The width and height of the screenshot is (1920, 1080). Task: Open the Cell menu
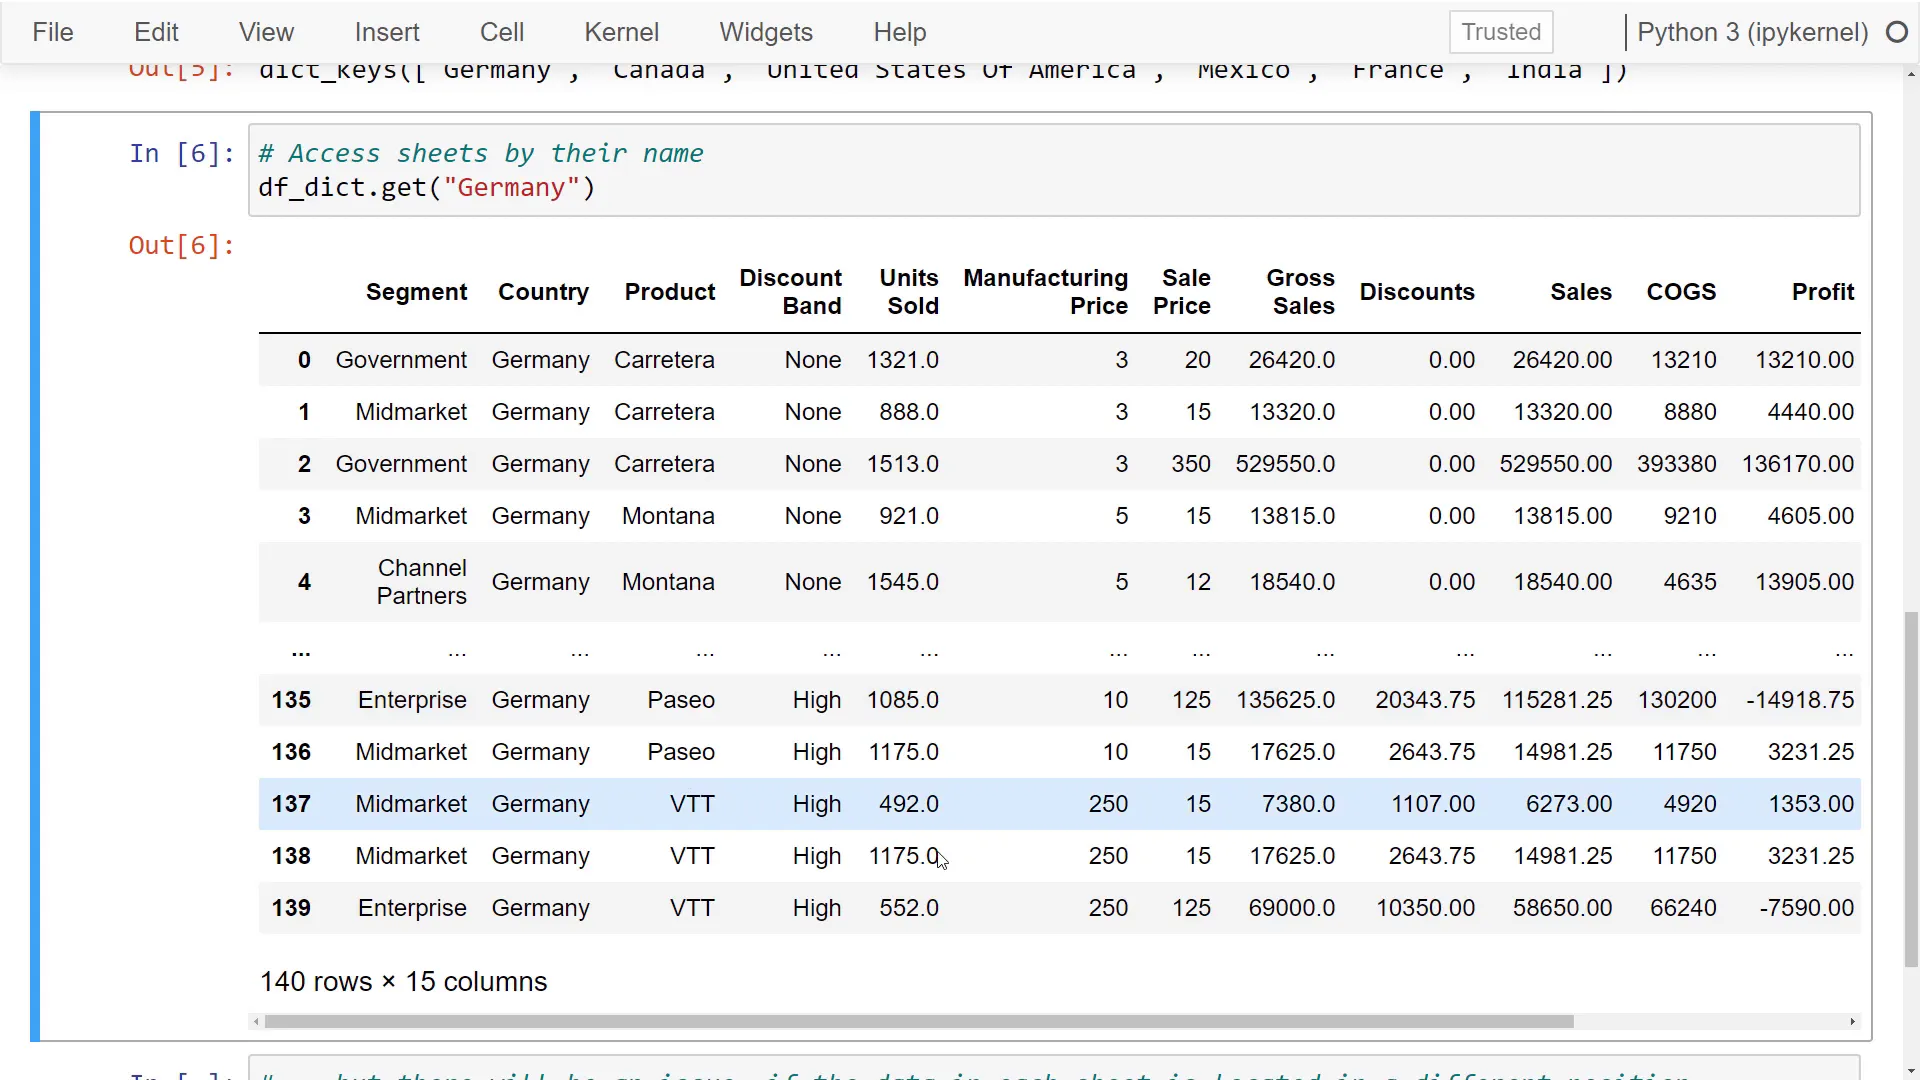(x=502, y=32)
